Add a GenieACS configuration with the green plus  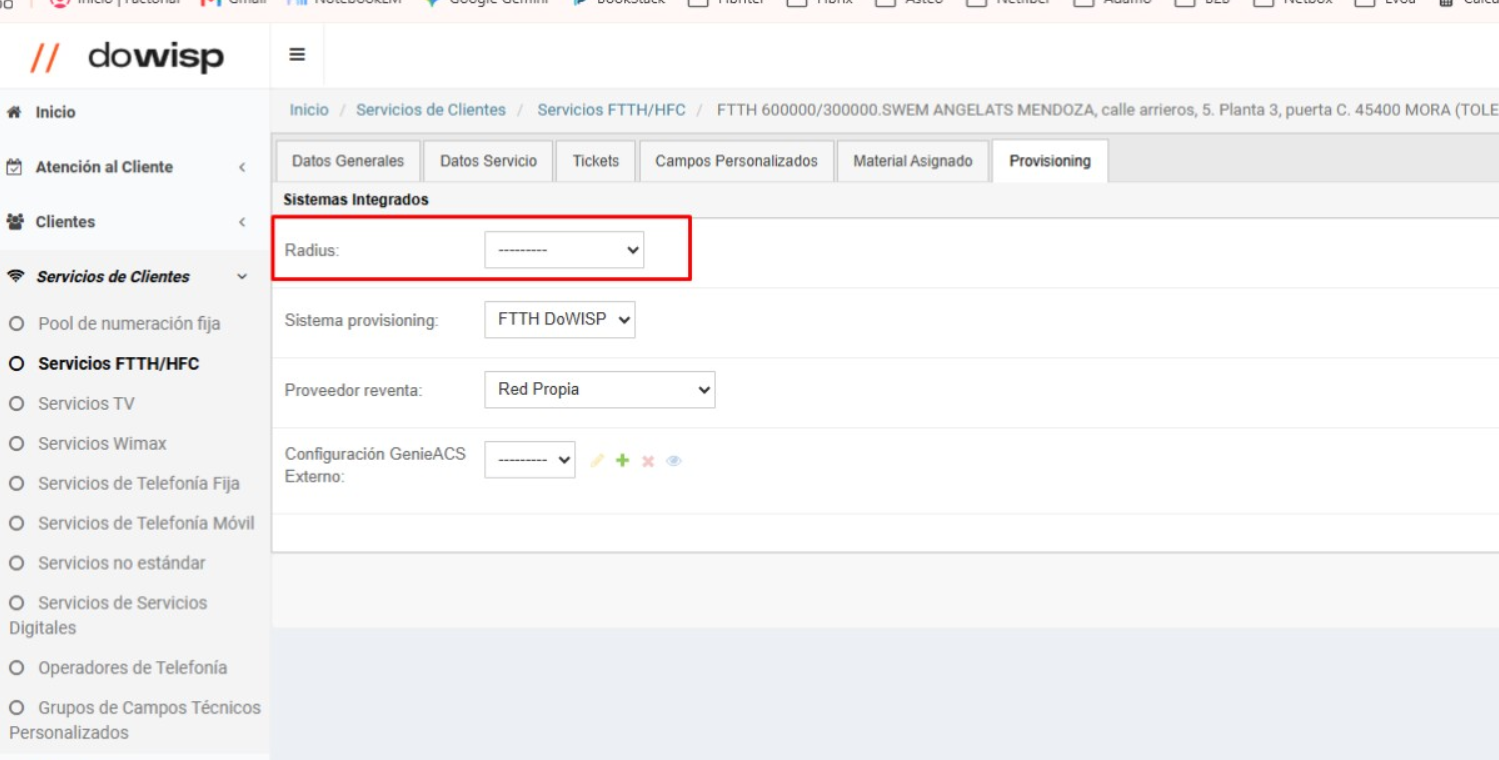click(x=622, y=461)
